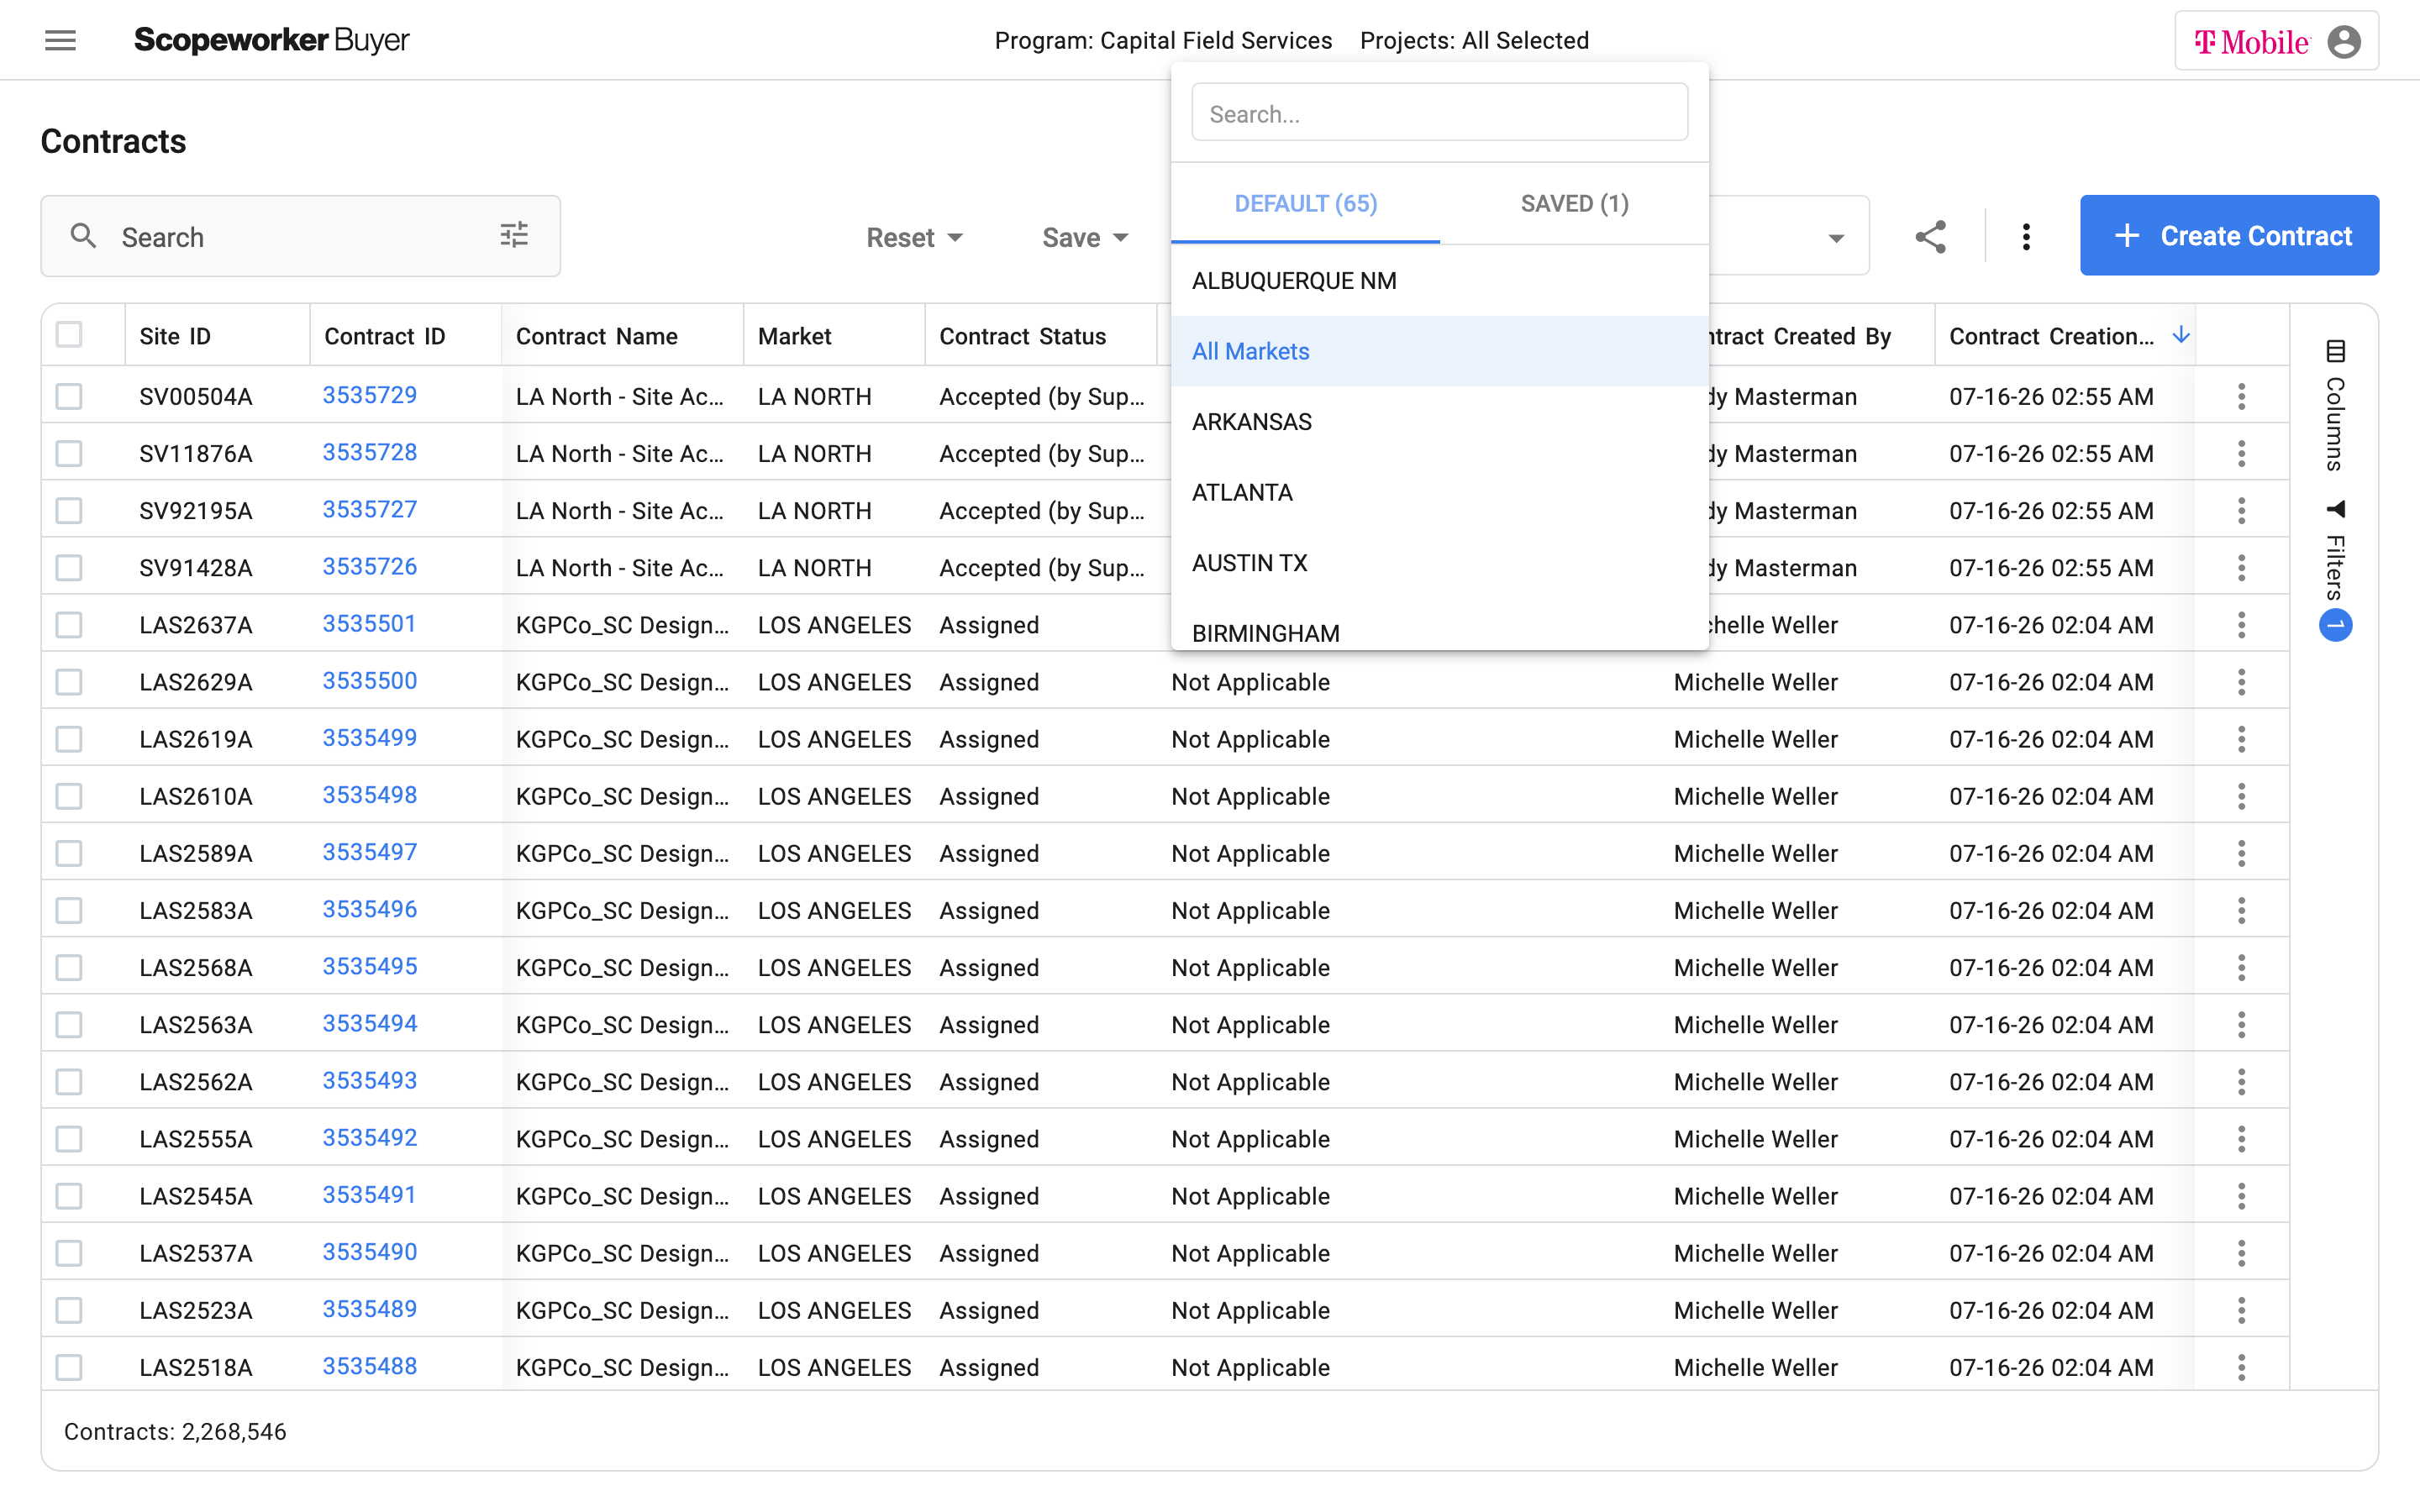This screenshot has width=2420, height=1512.
Task: Open row actions menu for contract 3535493
Action: [2241, 1081]
